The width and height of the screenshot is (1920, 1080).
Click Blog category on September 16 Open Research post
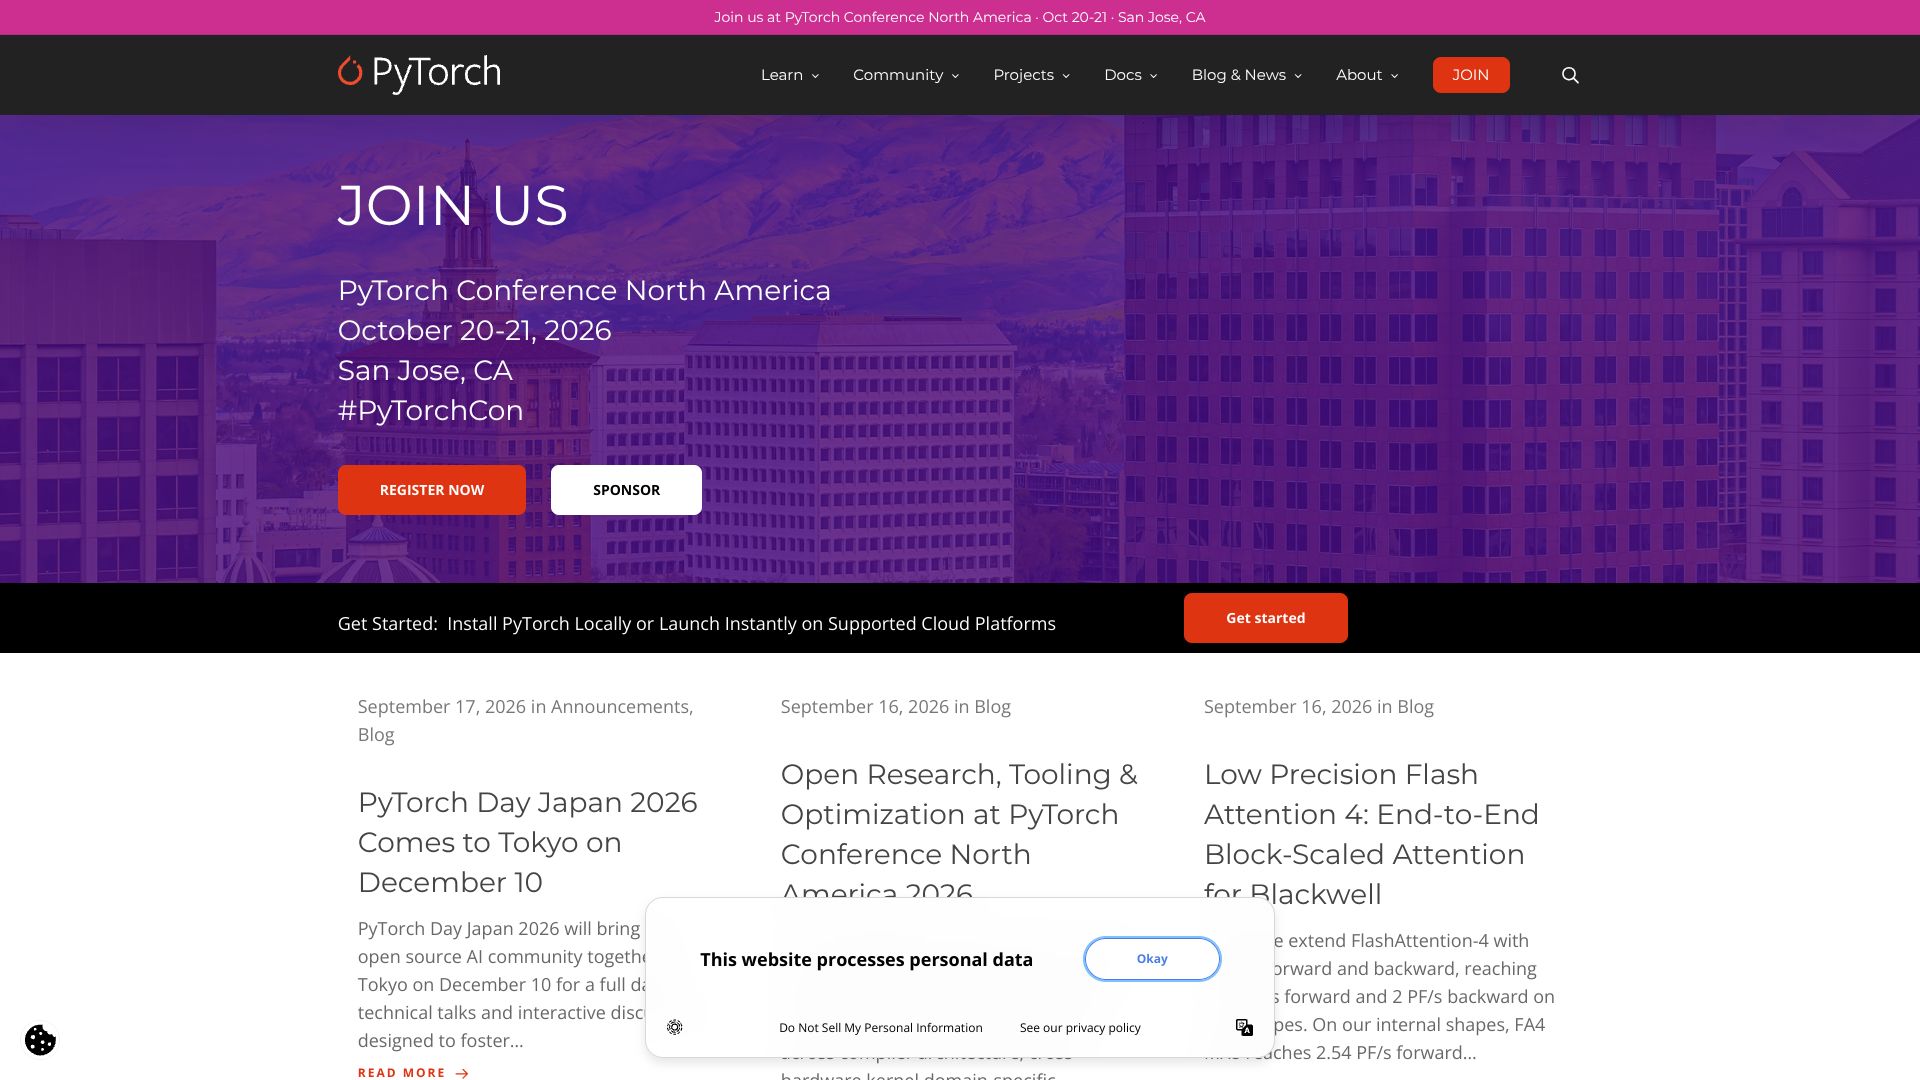point(992,707)
